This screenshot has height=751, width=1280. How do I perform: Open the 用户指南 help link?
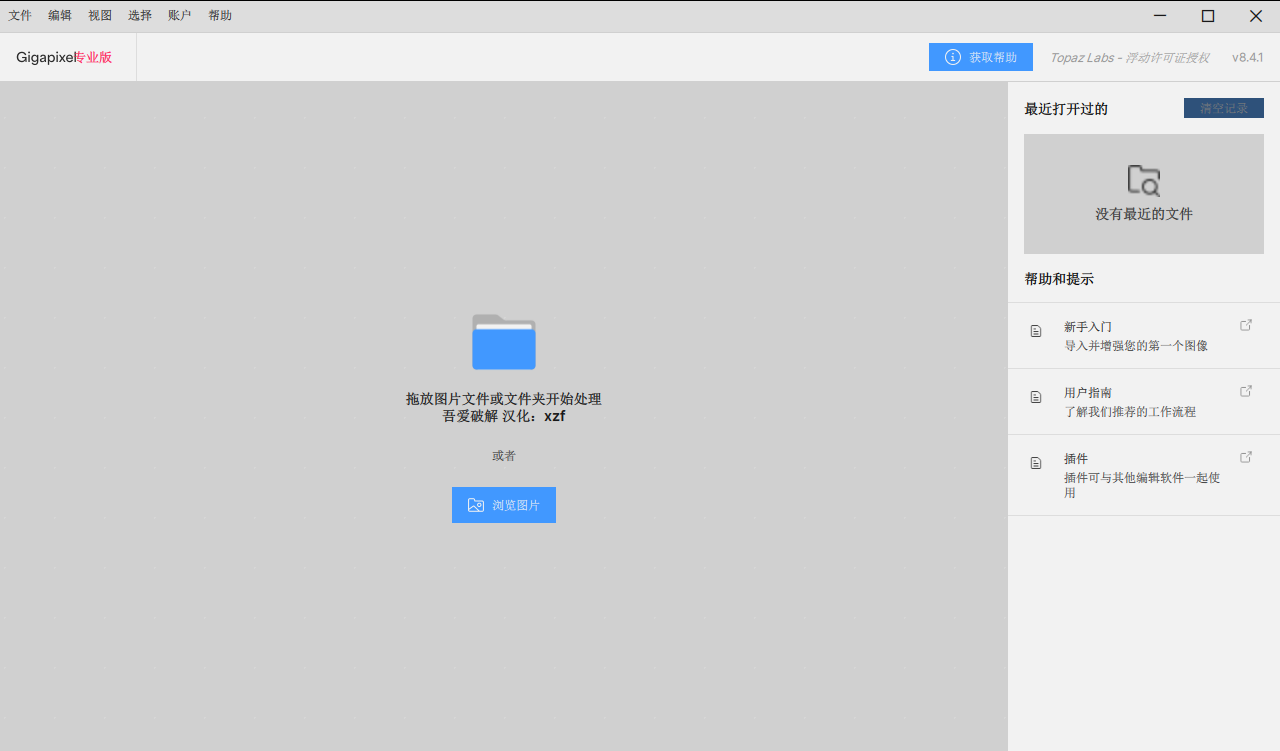tap(1144, 402)
